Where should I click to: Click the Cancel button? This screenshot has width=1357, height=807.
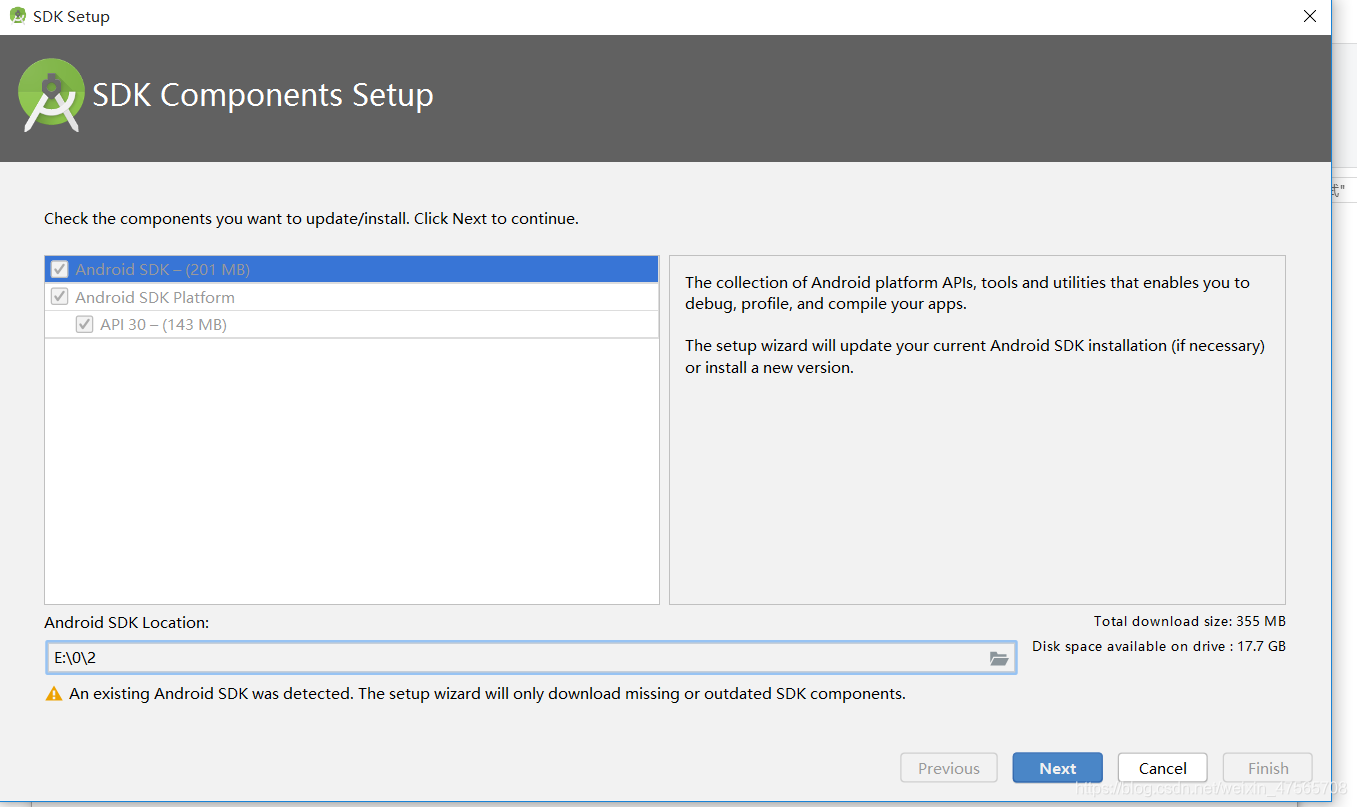click(1162, 768)
